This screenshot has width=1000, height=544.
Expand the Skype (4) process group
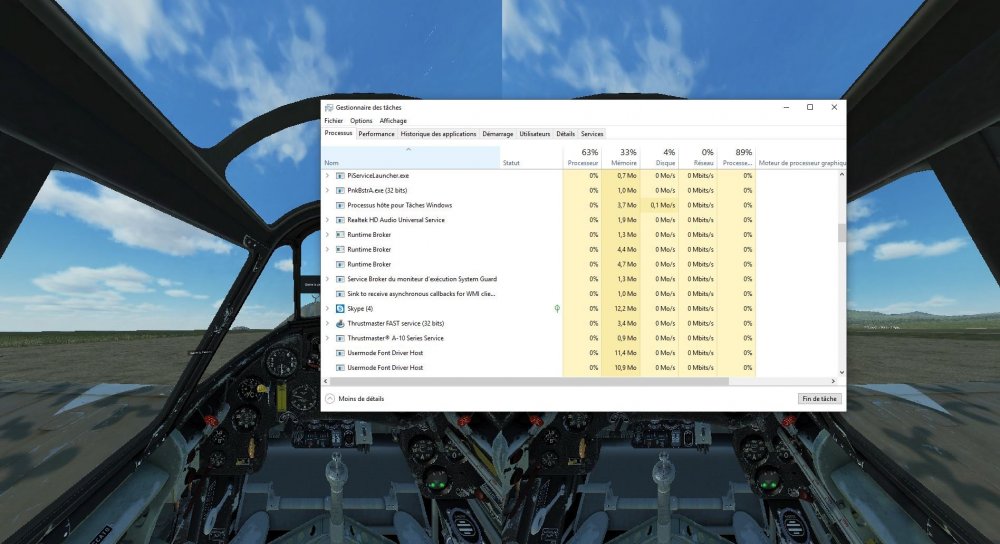(x=327, y=309)
